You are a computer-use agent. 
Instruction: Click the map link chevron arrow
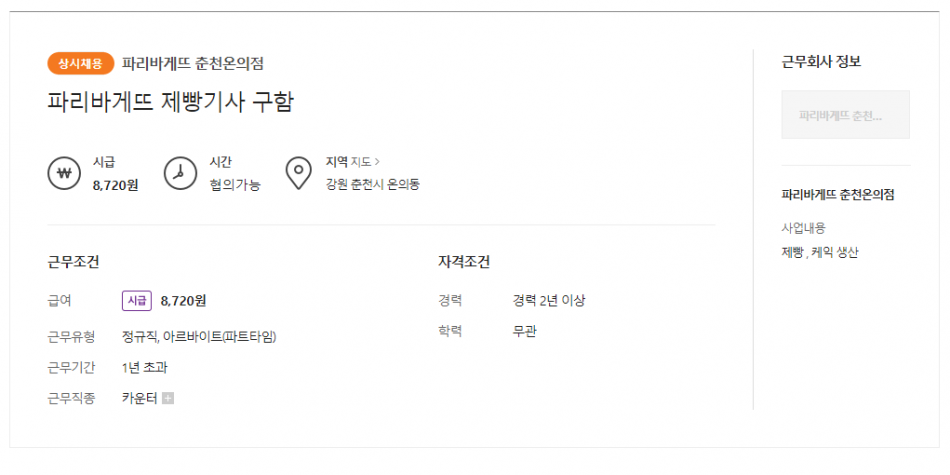pos(377,162)
